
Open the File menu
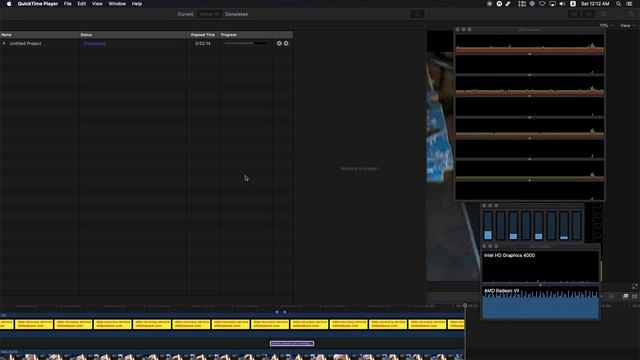pyautogui.click(x=68, y=4)
